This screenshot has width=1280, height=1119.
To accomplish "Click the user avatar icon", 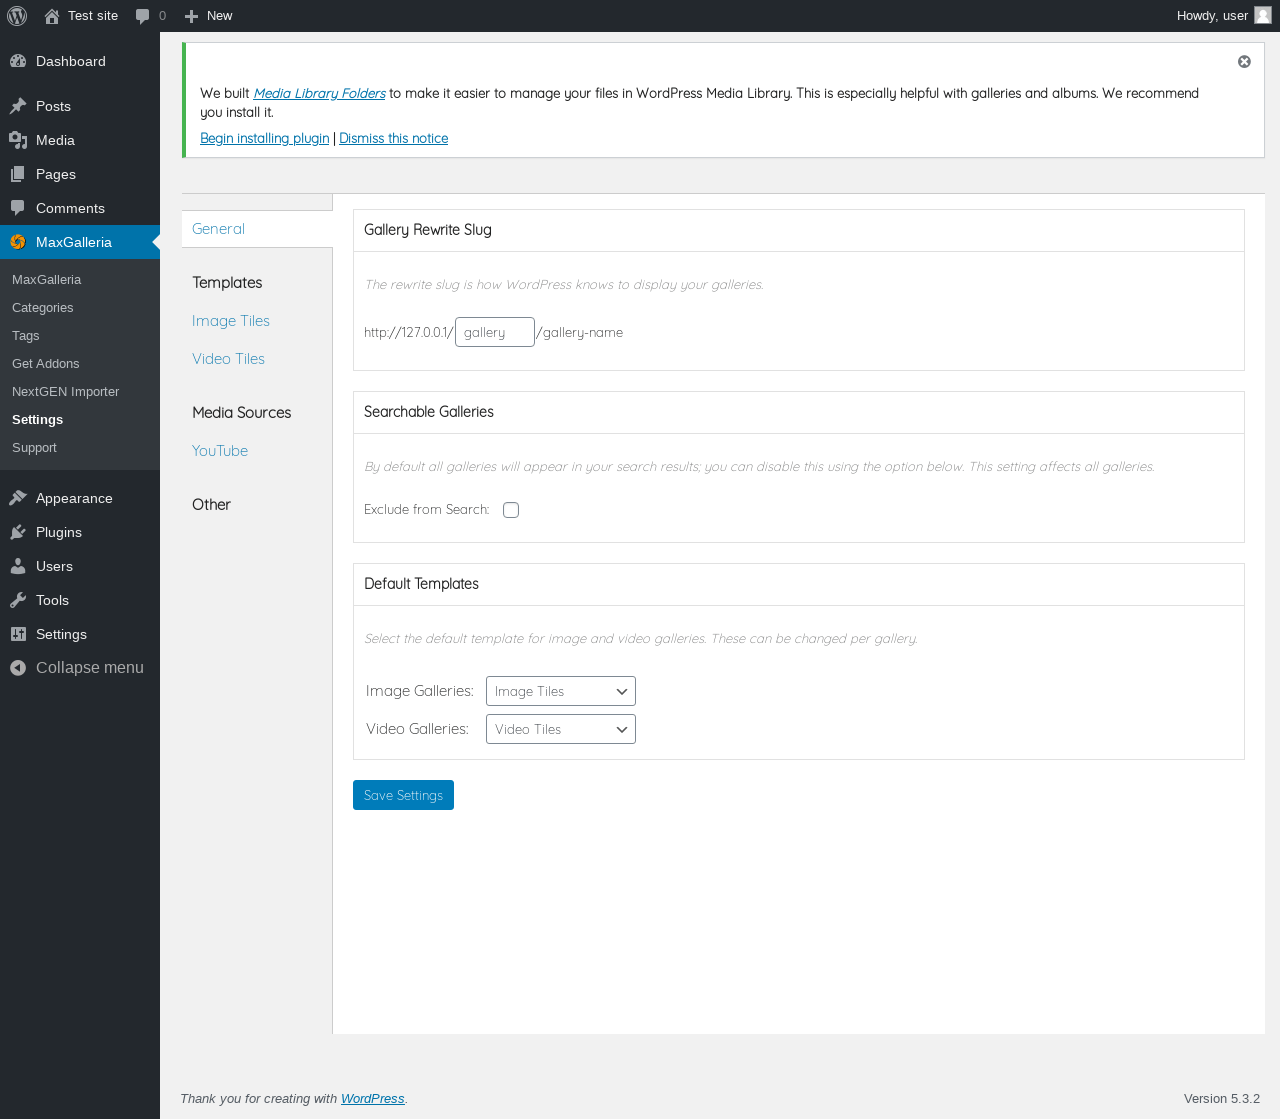I will click(x=1263, y=15).
